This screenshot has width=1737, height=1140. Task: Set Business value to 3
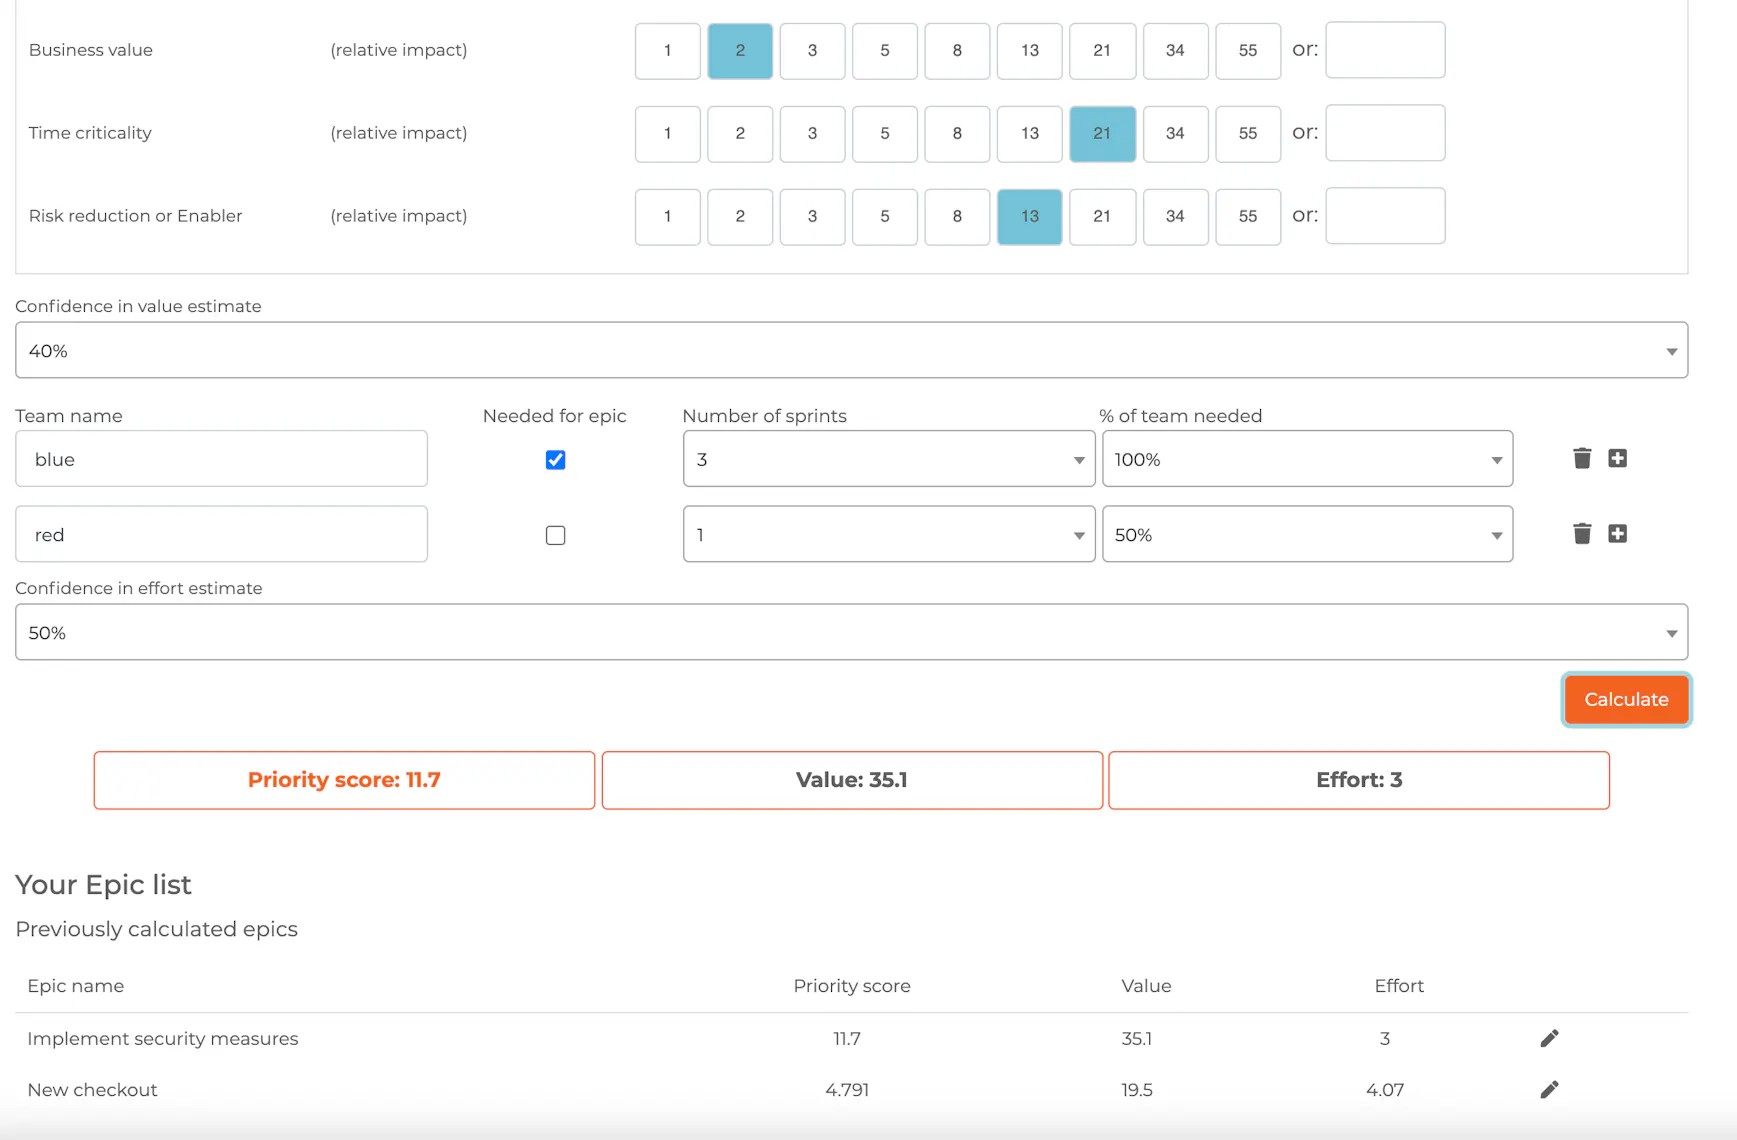[812, 50]
